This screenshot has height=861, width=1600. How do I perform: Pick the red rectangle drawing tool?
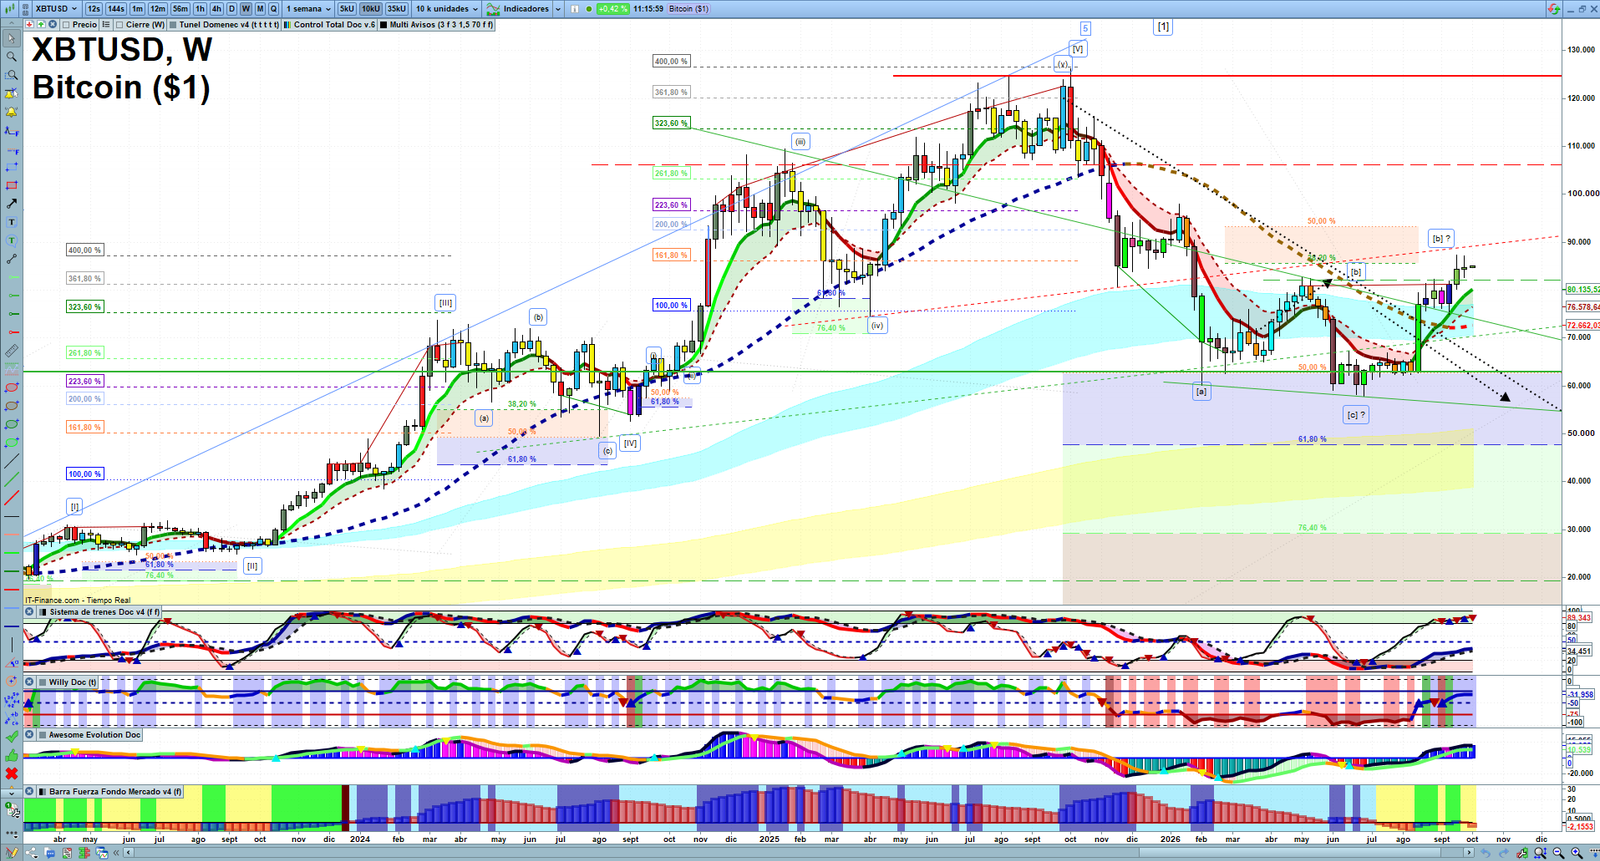click(11, 185)
